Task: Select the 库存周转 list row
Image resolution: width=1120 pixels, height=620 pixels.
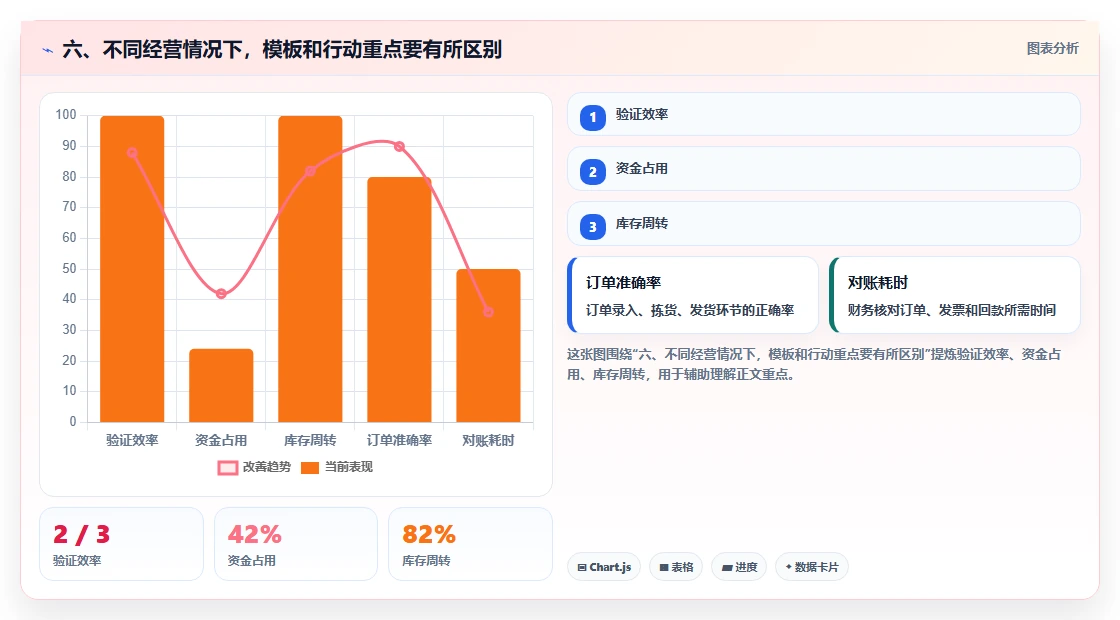Action: (x=824, y=224)
